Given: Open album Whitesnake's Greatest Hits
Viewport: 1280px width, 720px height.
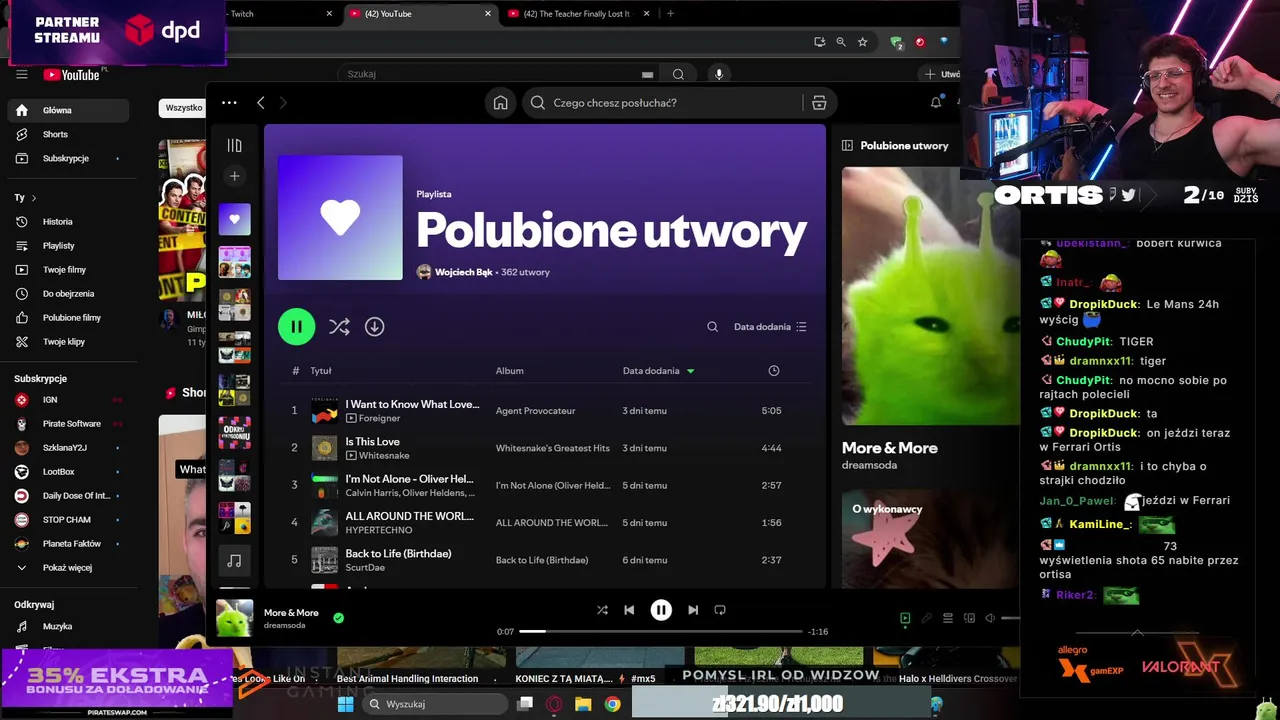Looking at the screenshot, I should [x=552, y=447].
